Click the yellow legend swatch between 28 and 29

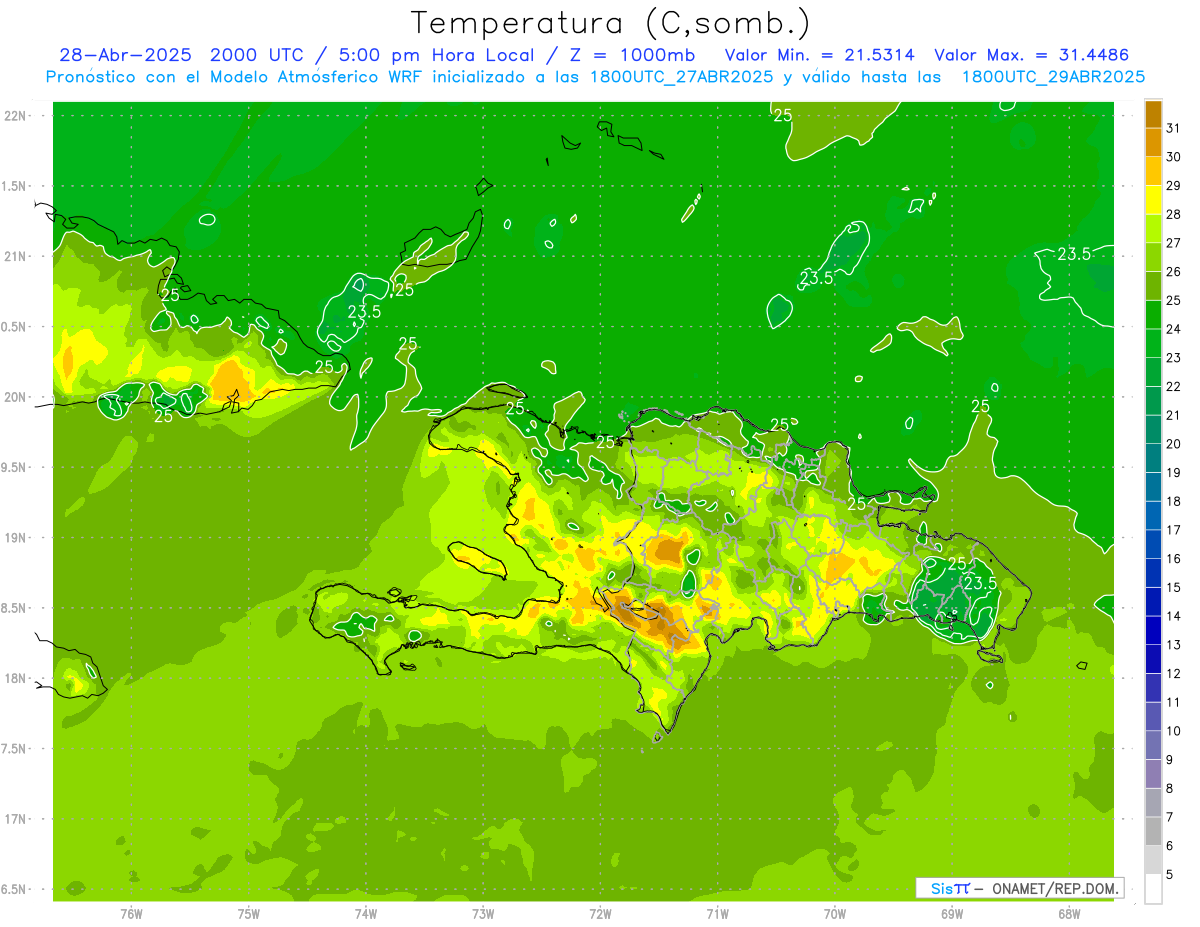[x=1153, y=200]
